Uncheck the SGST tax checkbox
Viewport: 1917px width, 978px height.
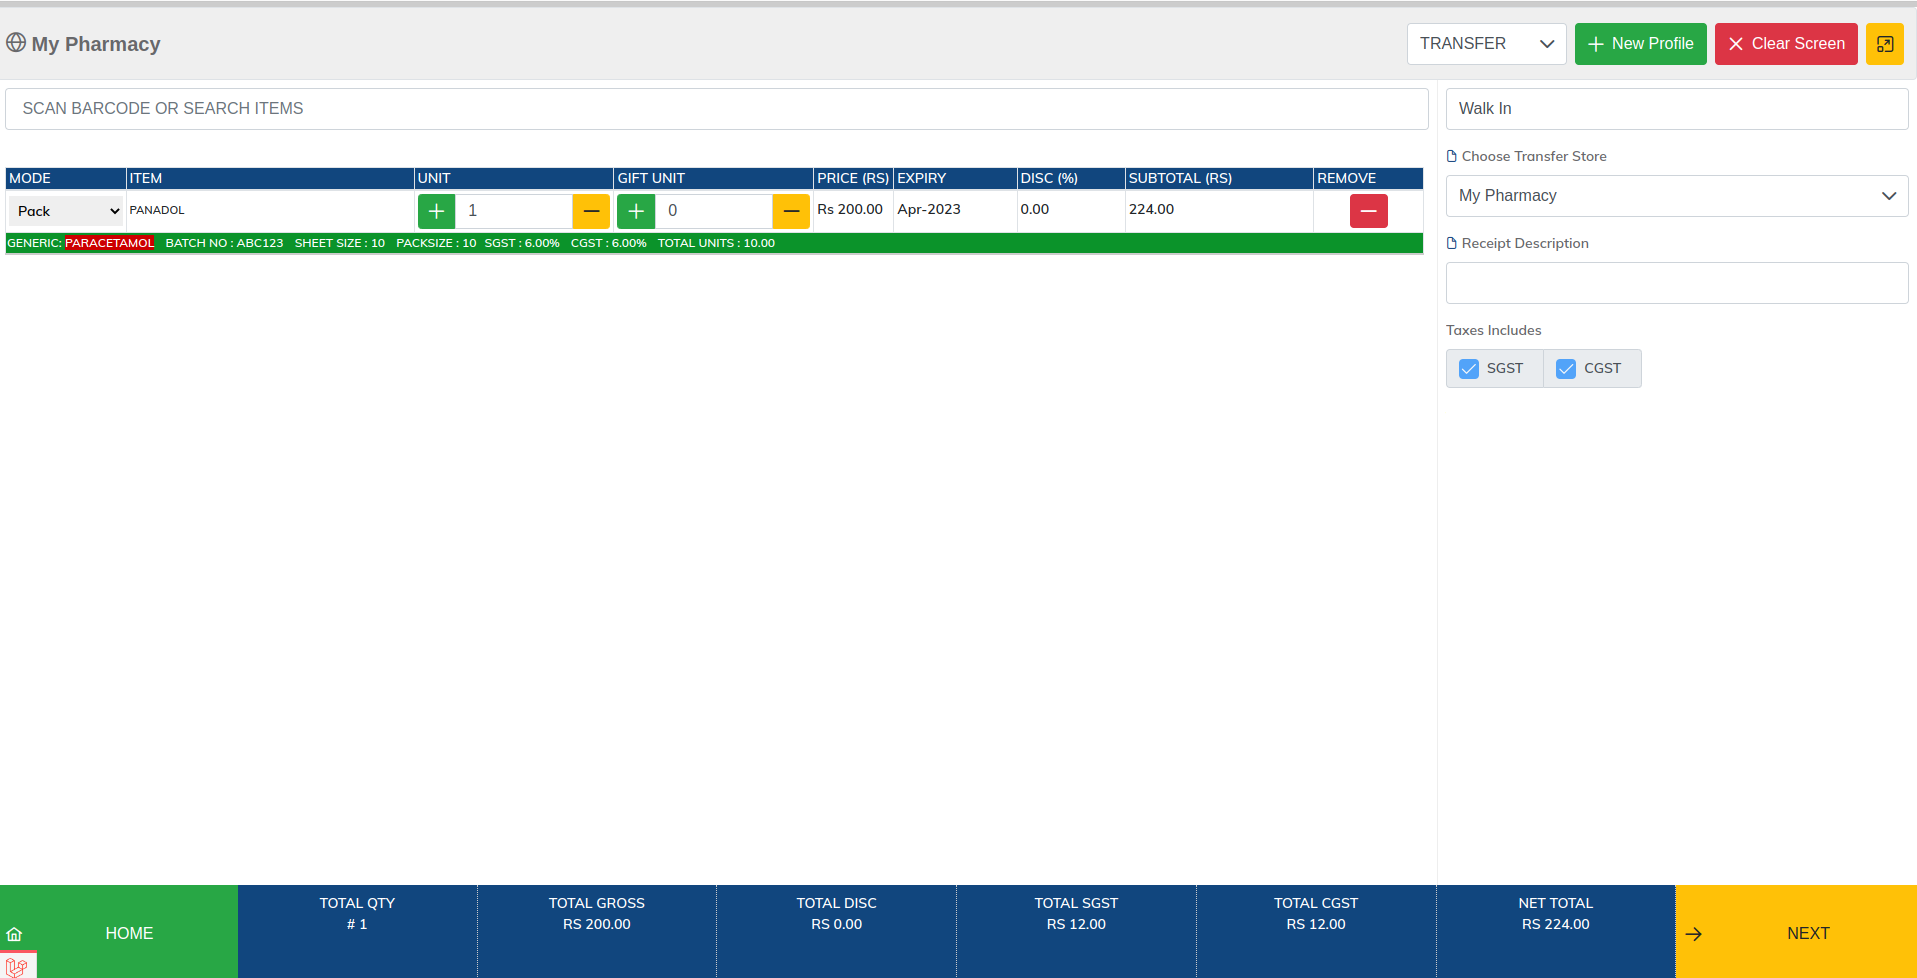click(x=1469, y=369)
